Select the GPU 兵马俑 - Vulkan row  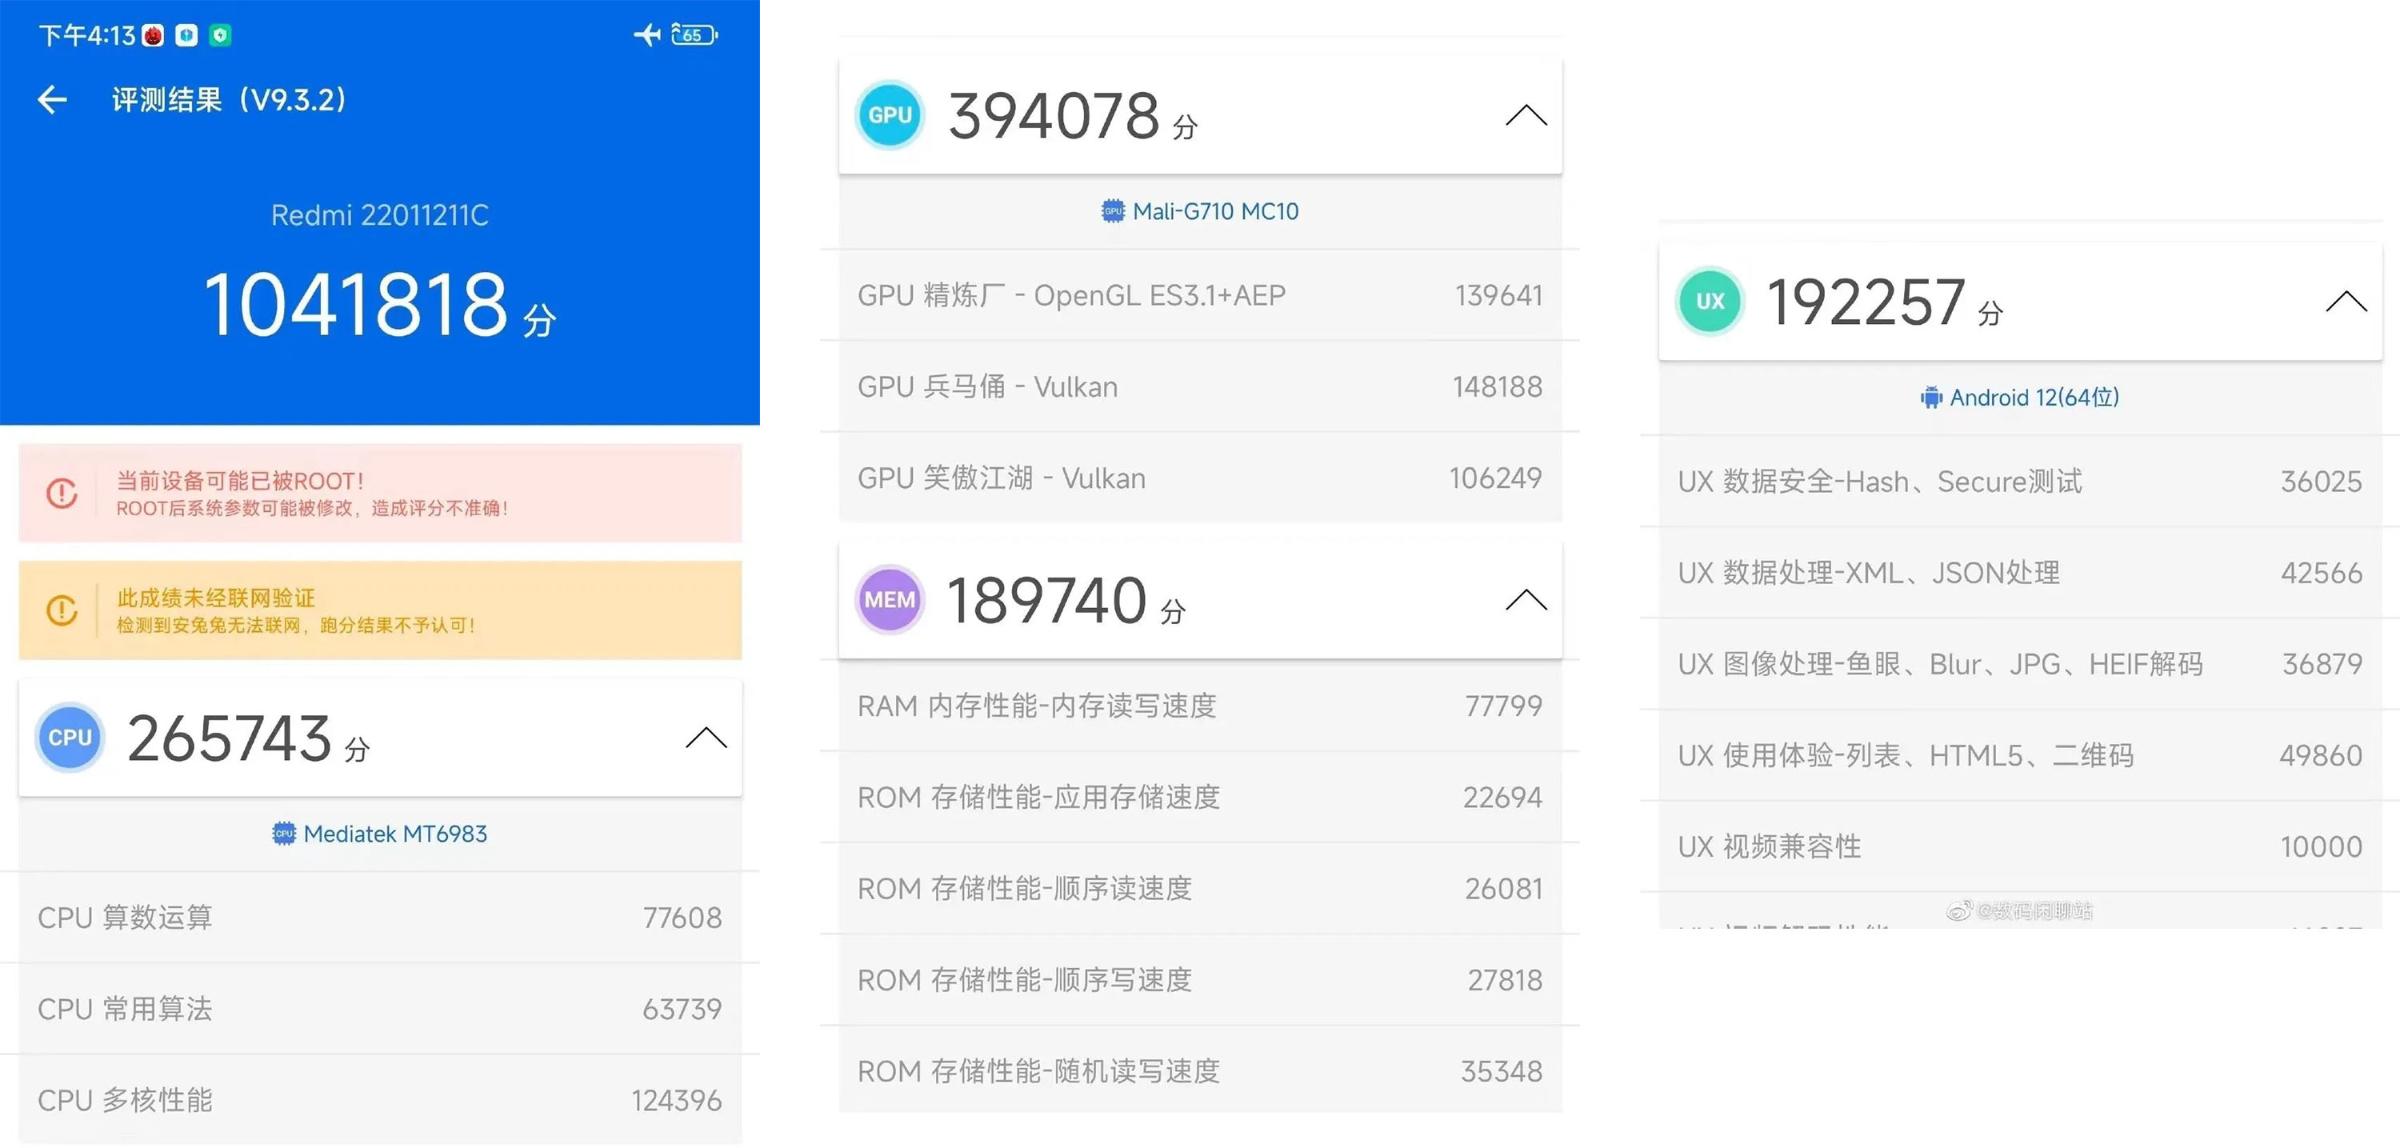1200,387
